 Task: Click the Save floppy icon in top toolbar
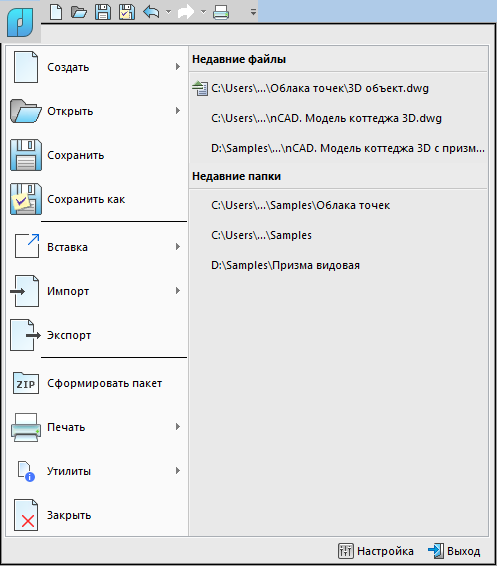click(103, 12)
